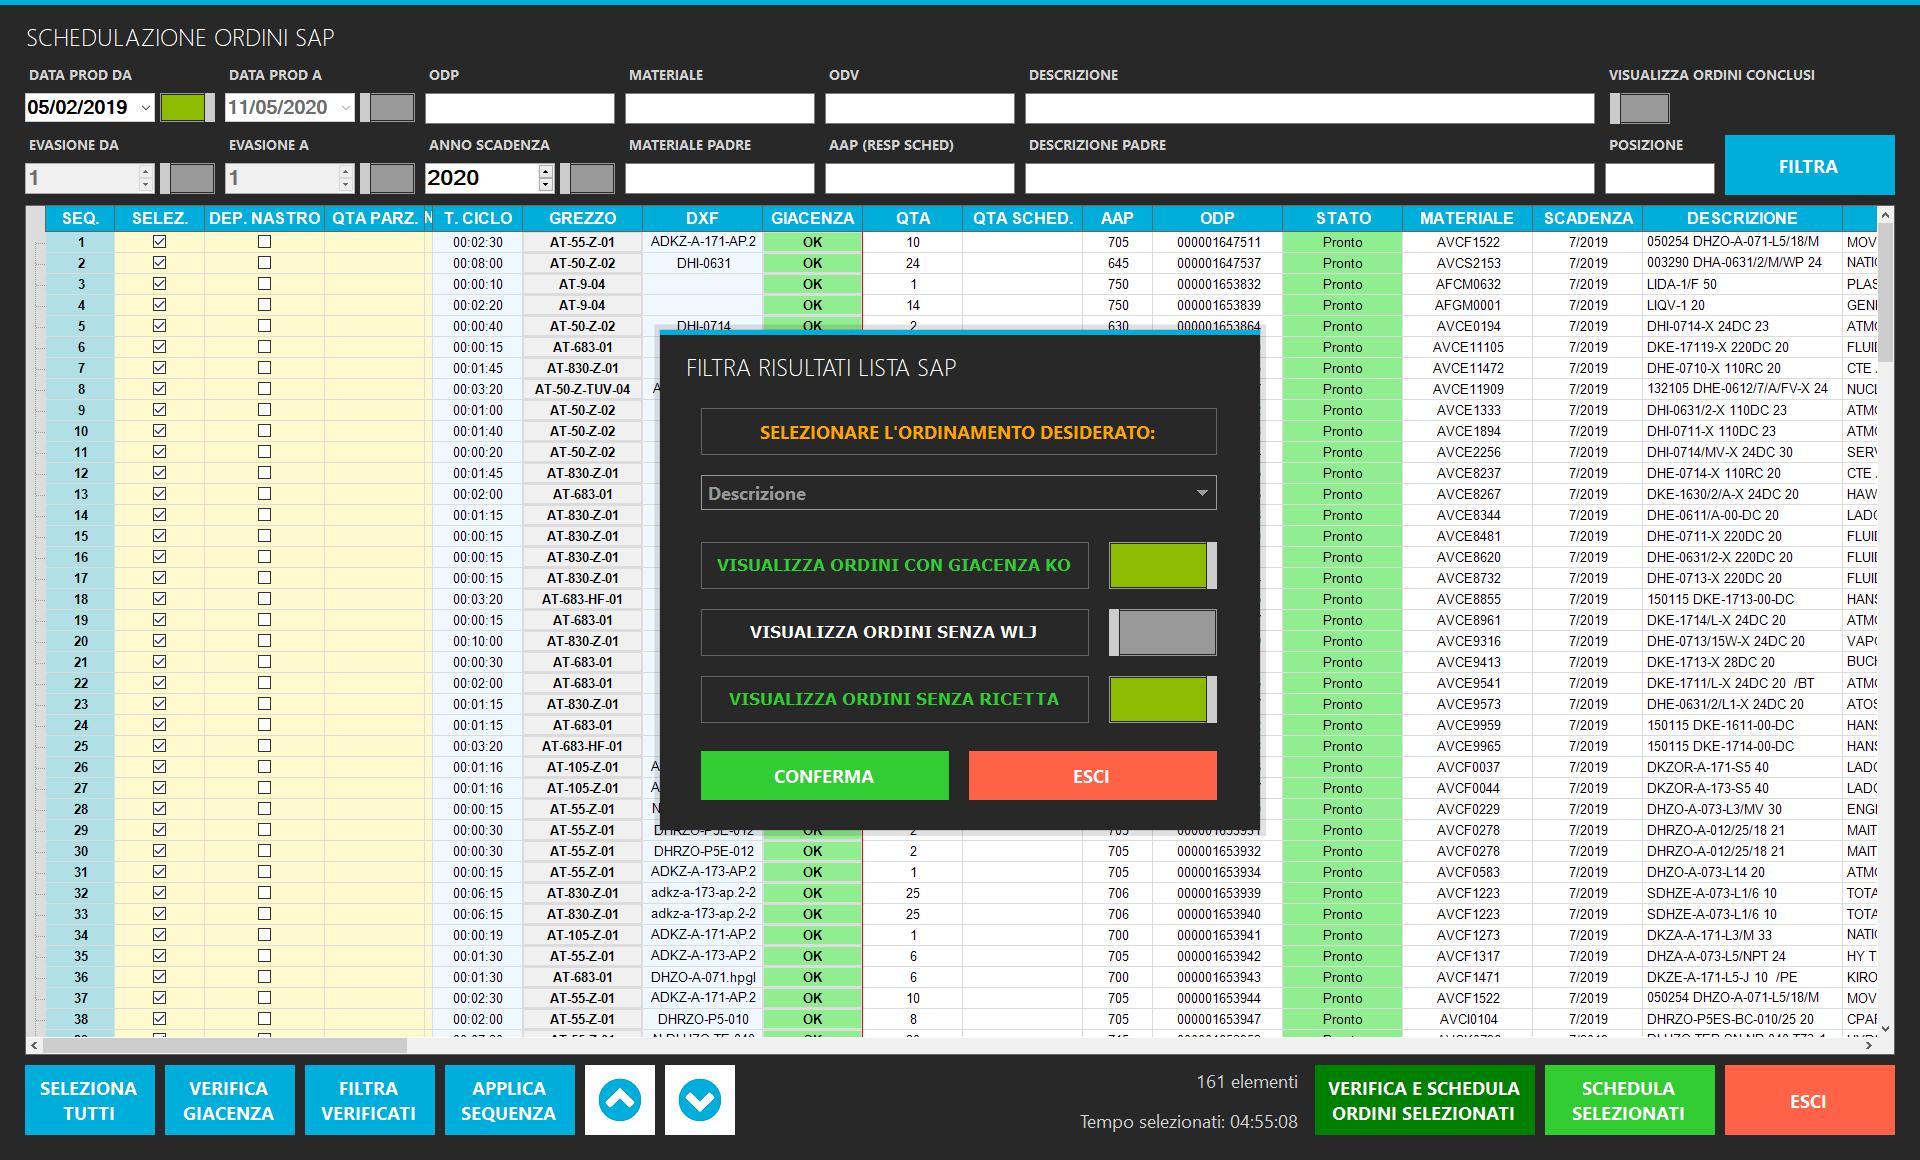
Task: Uncheck SELEZ. checkbox in row 1
Action: point(159,242)
